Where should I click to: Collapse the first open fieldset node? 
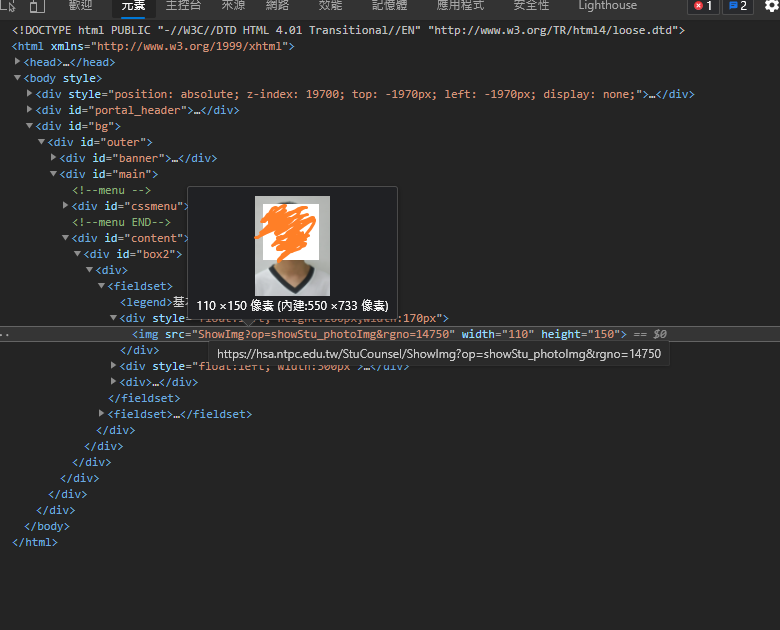point(101,286)
